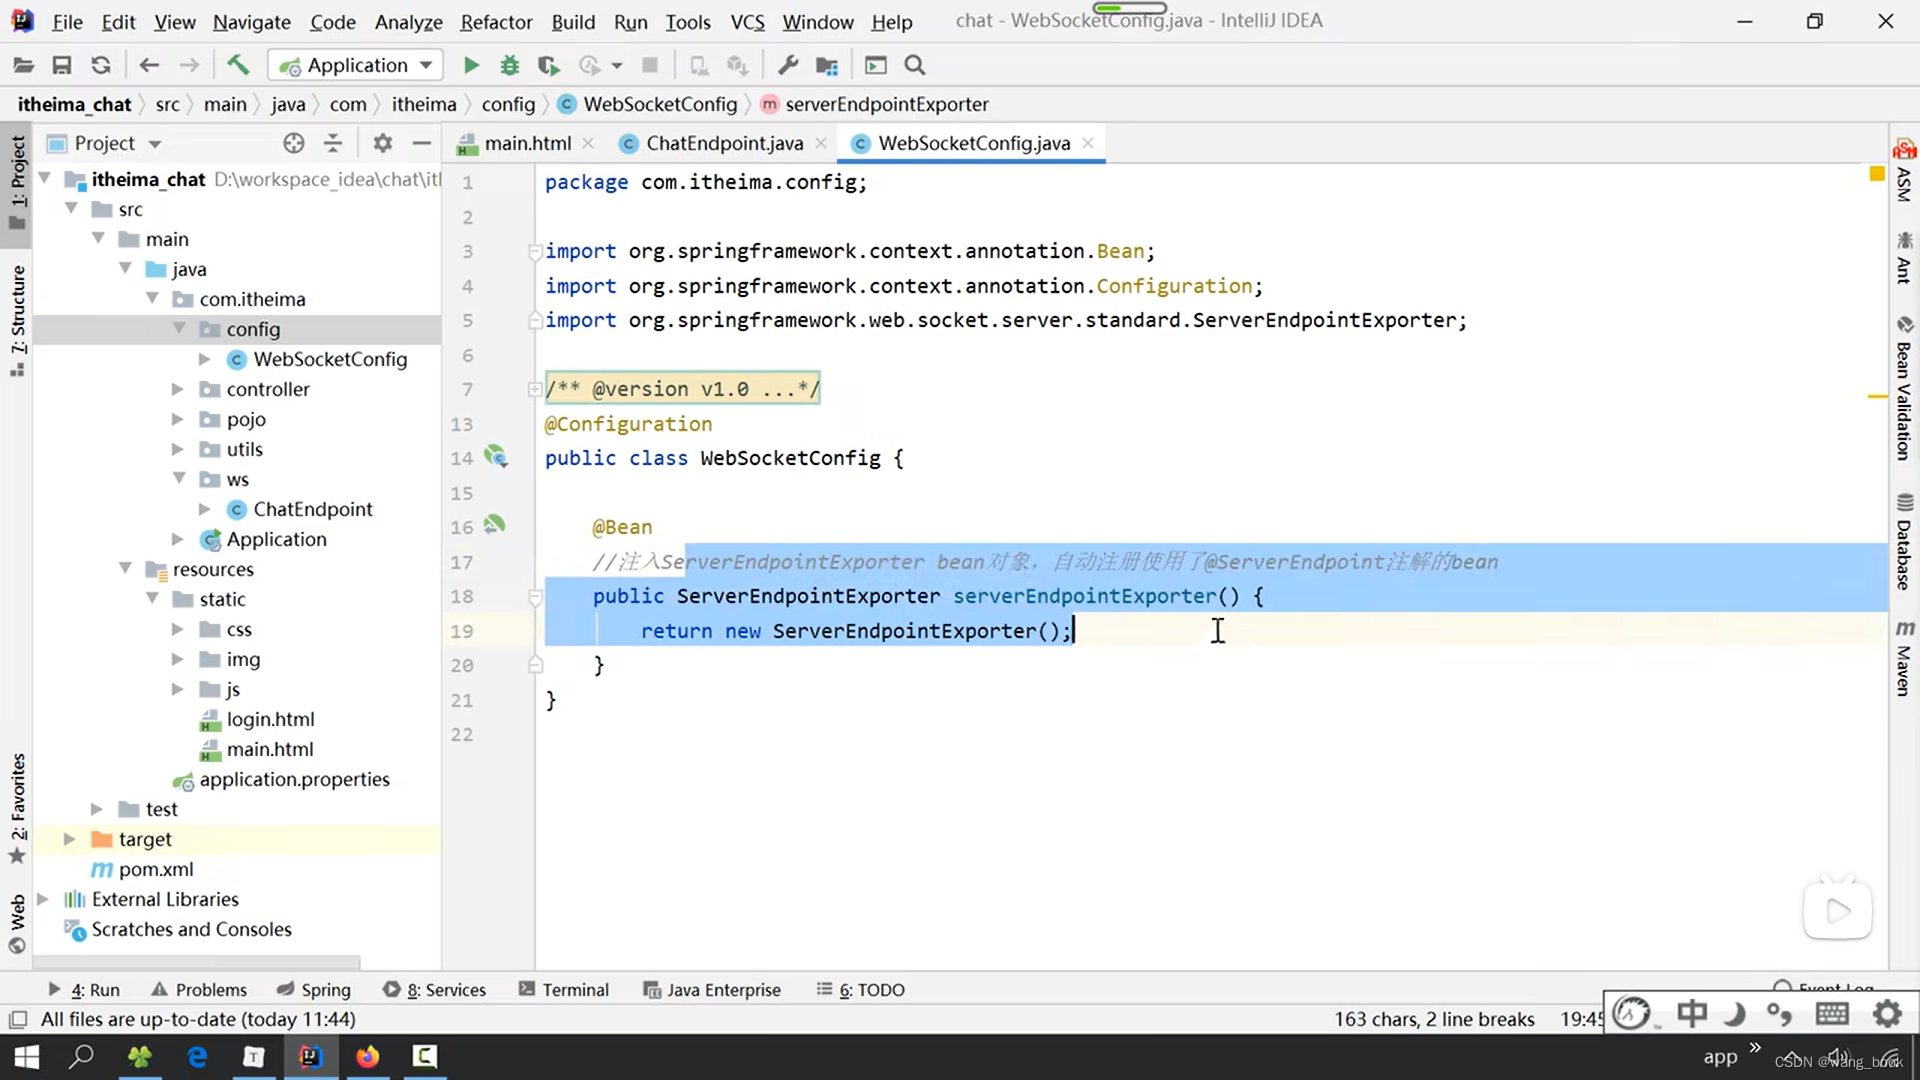Click the Search Everywhere magnifier icon
Image resolution: width=1920 pixels, height=1080 pixels.
tap(914, 65)
